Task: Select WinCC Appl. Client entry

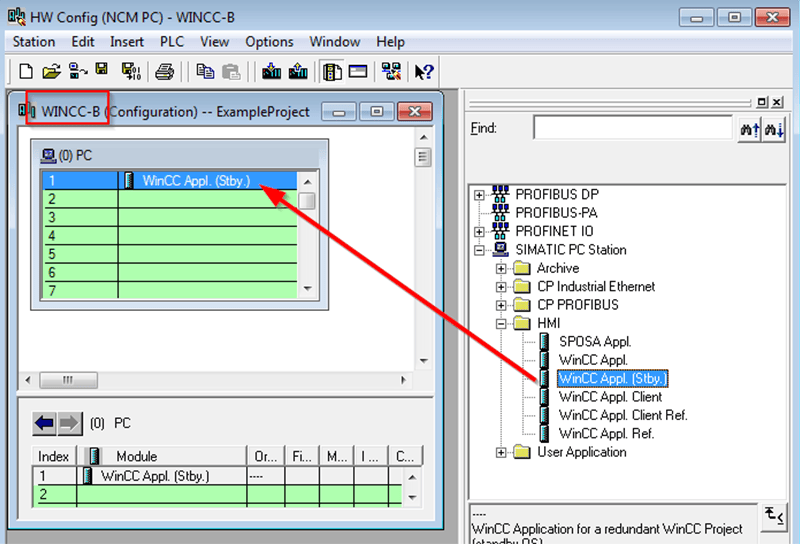Action: click(x=610, y=397)
